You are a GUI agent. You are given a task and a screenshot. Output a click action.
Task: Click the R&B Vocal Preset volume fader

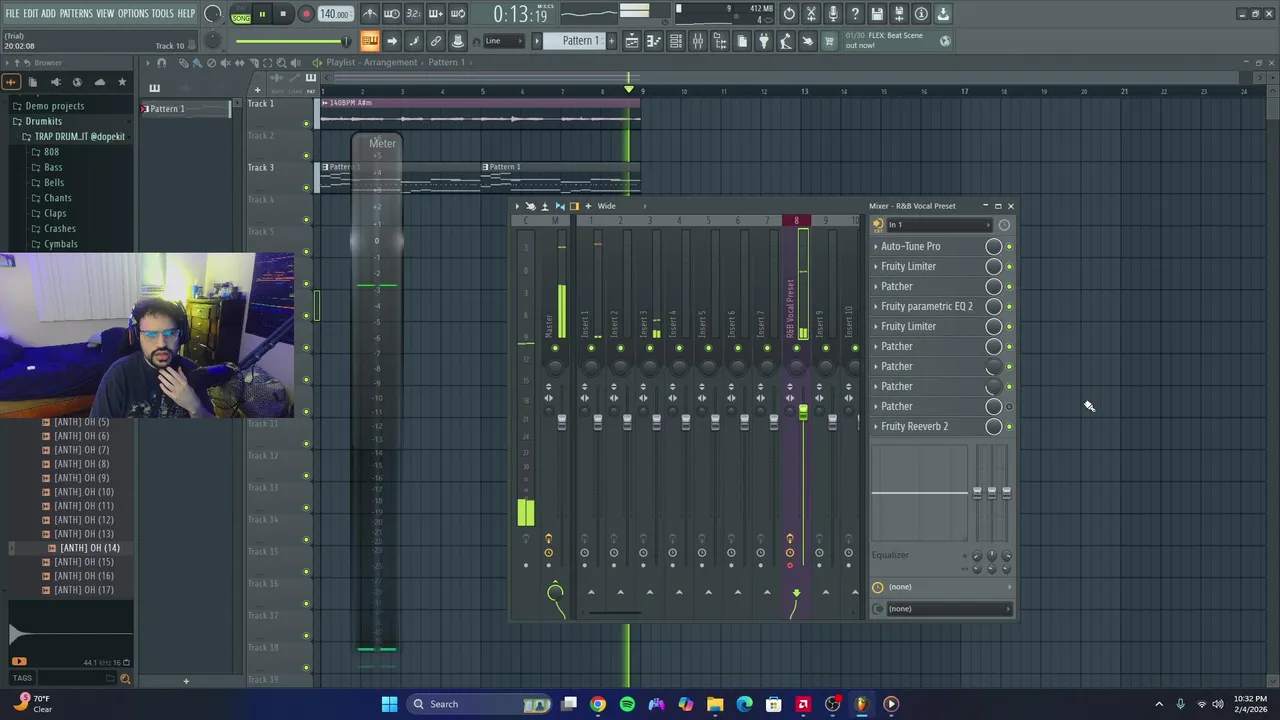tap(803, 412)
